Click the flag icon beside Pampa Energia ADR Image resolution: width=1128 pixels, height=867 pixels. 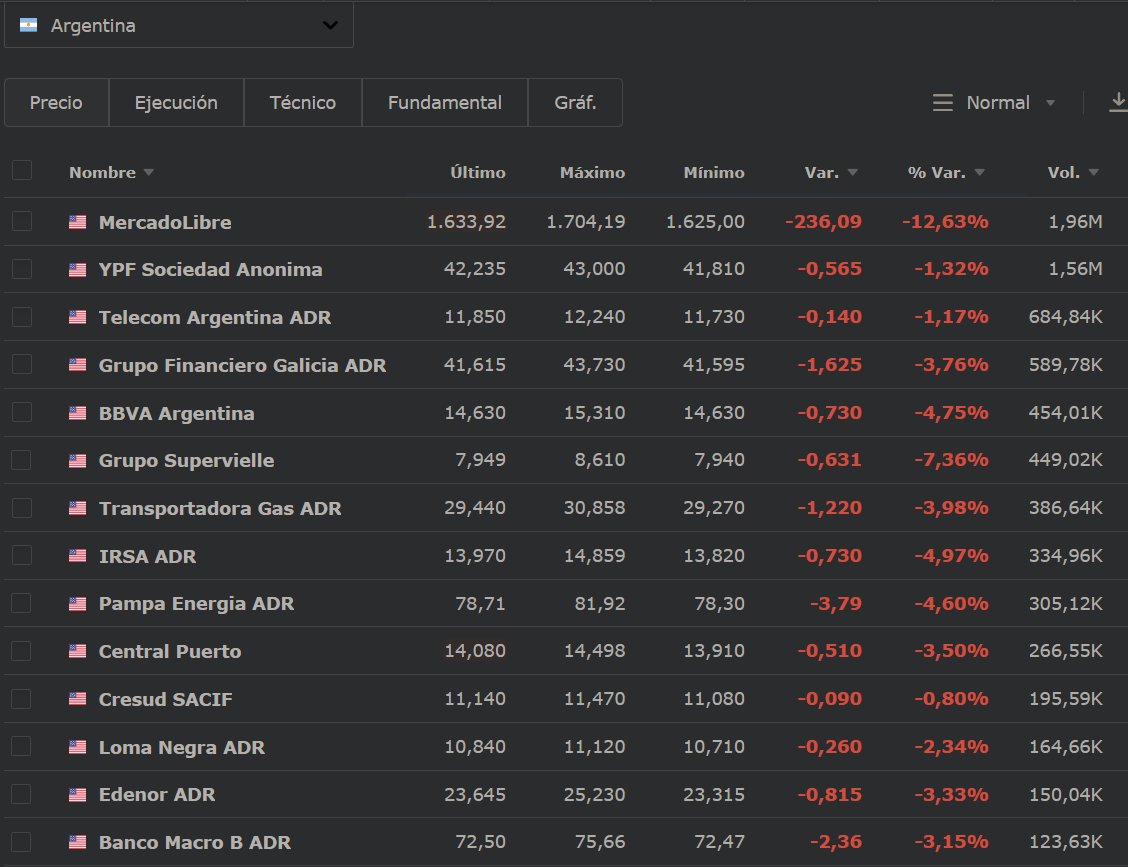(x=78, y=604)
